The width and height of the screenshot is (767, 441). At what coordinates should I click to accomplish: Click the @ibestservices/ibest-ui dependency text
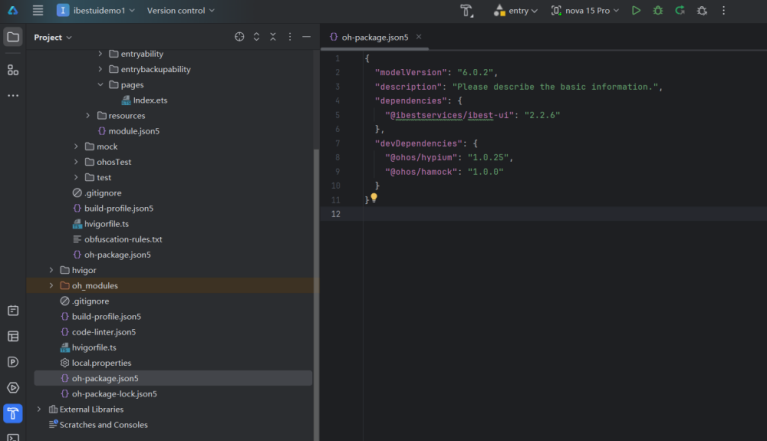click(x=449, y=115)
